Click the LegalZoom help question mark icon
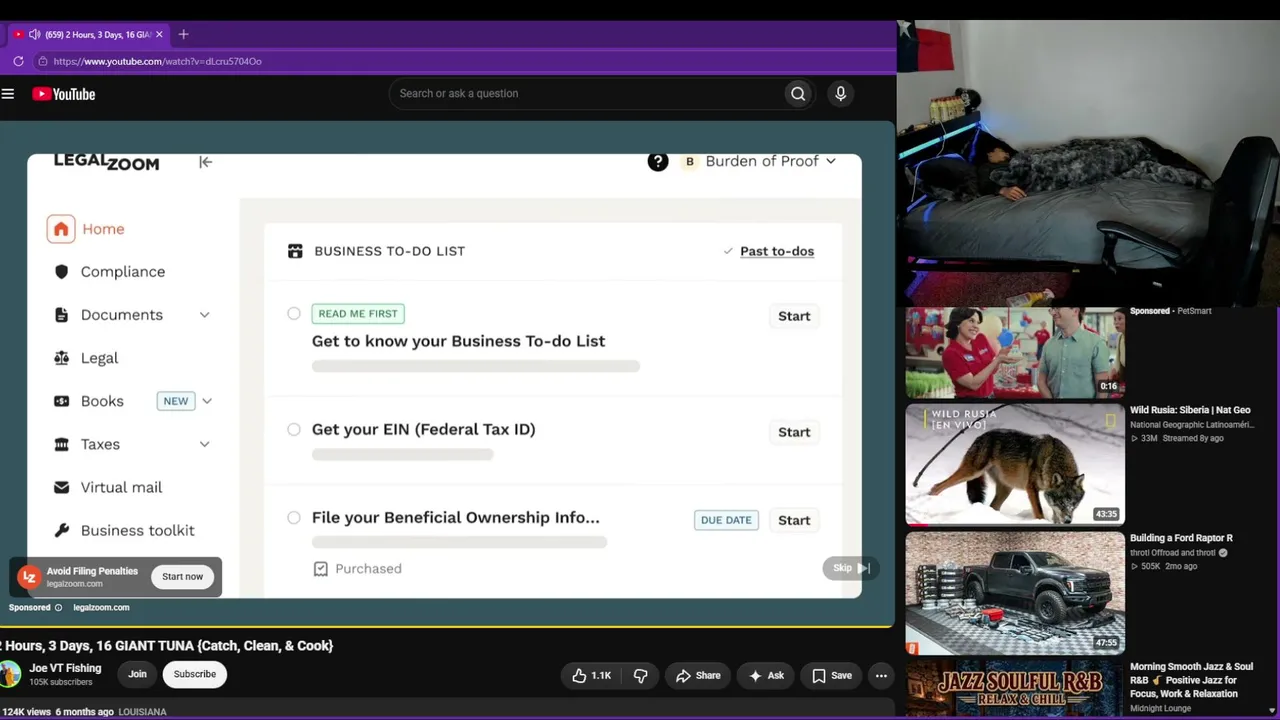The height and width of the screenshot is (720, 1280). pyautogui.click(x=657, y=161)
